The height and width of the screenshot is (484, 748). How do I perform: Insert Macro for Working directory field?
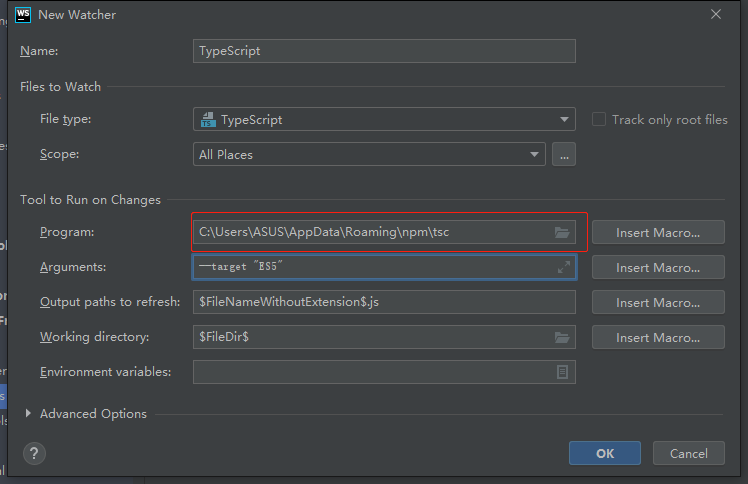coord(658,337)
